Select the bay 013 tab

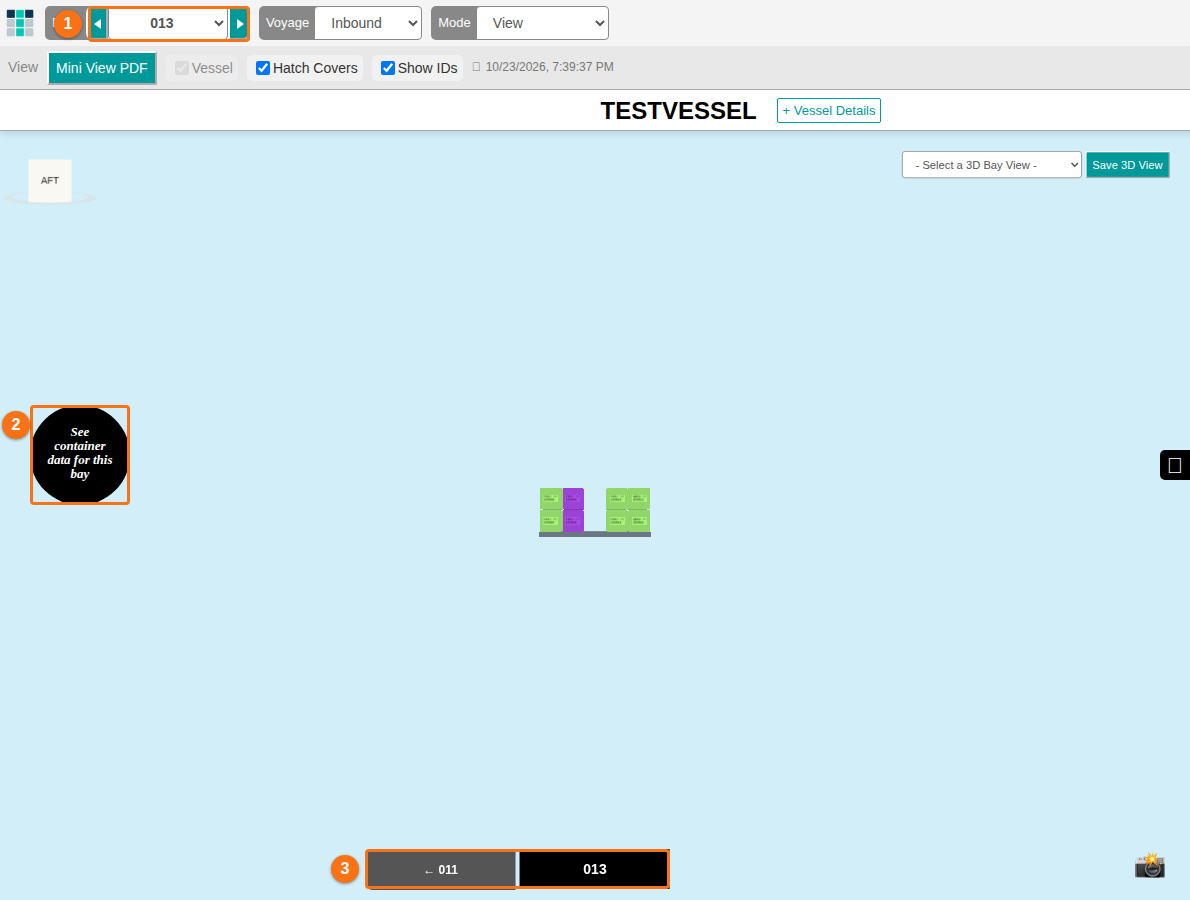point(594,870)
